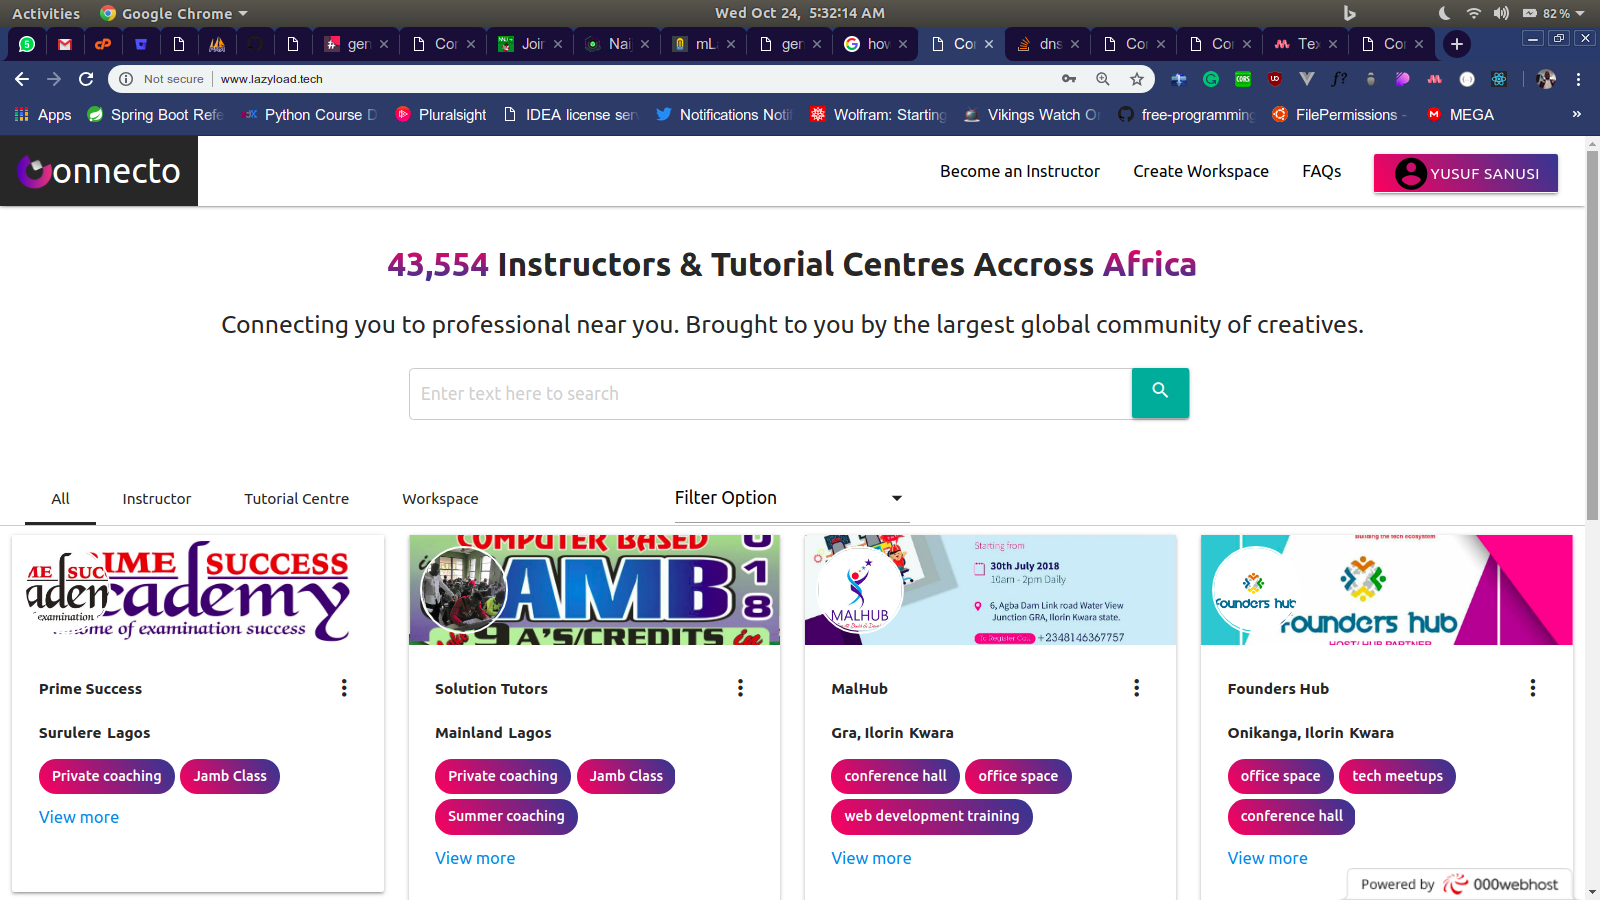This screenshot has height=900, width=1600.
Task: Open a new browser tab
Action: click(1457, 44)
